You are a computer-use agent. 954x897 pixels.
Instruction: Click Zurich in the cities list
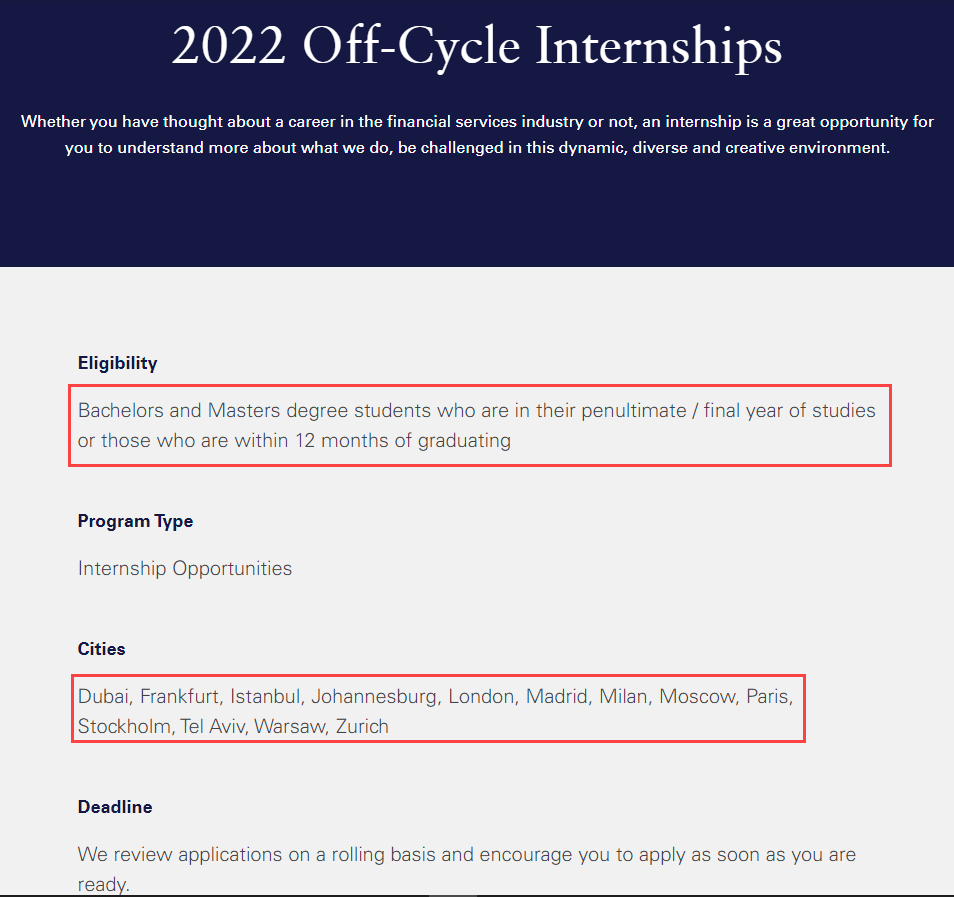[x=362, y=727]
